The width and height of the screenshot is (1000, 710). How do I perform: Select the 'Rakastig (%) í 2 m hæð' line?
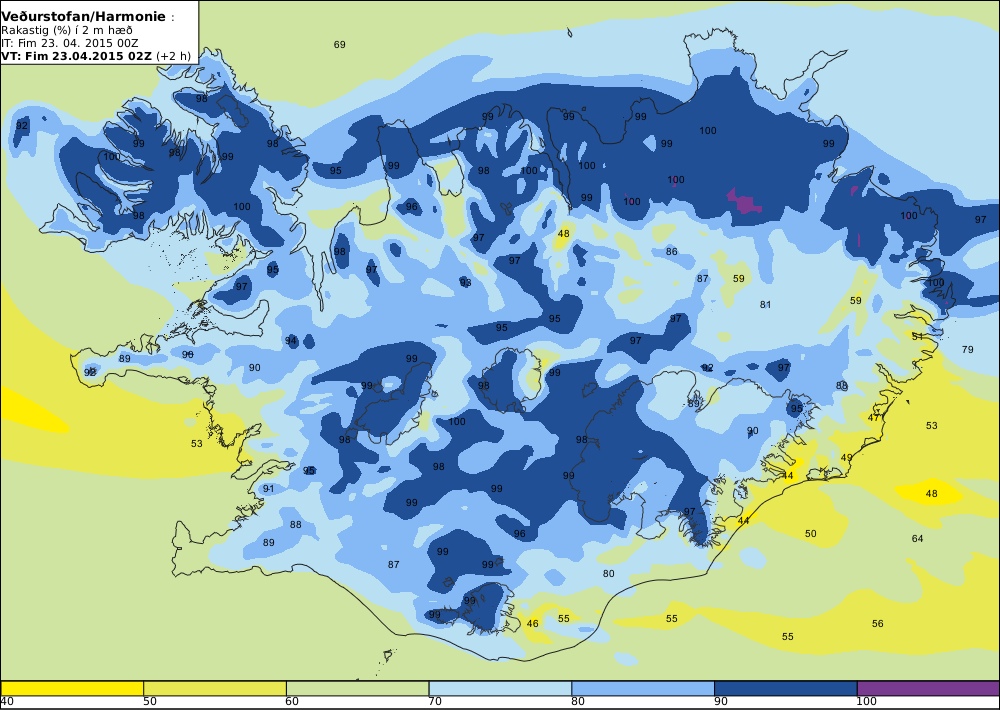[67, 31]
